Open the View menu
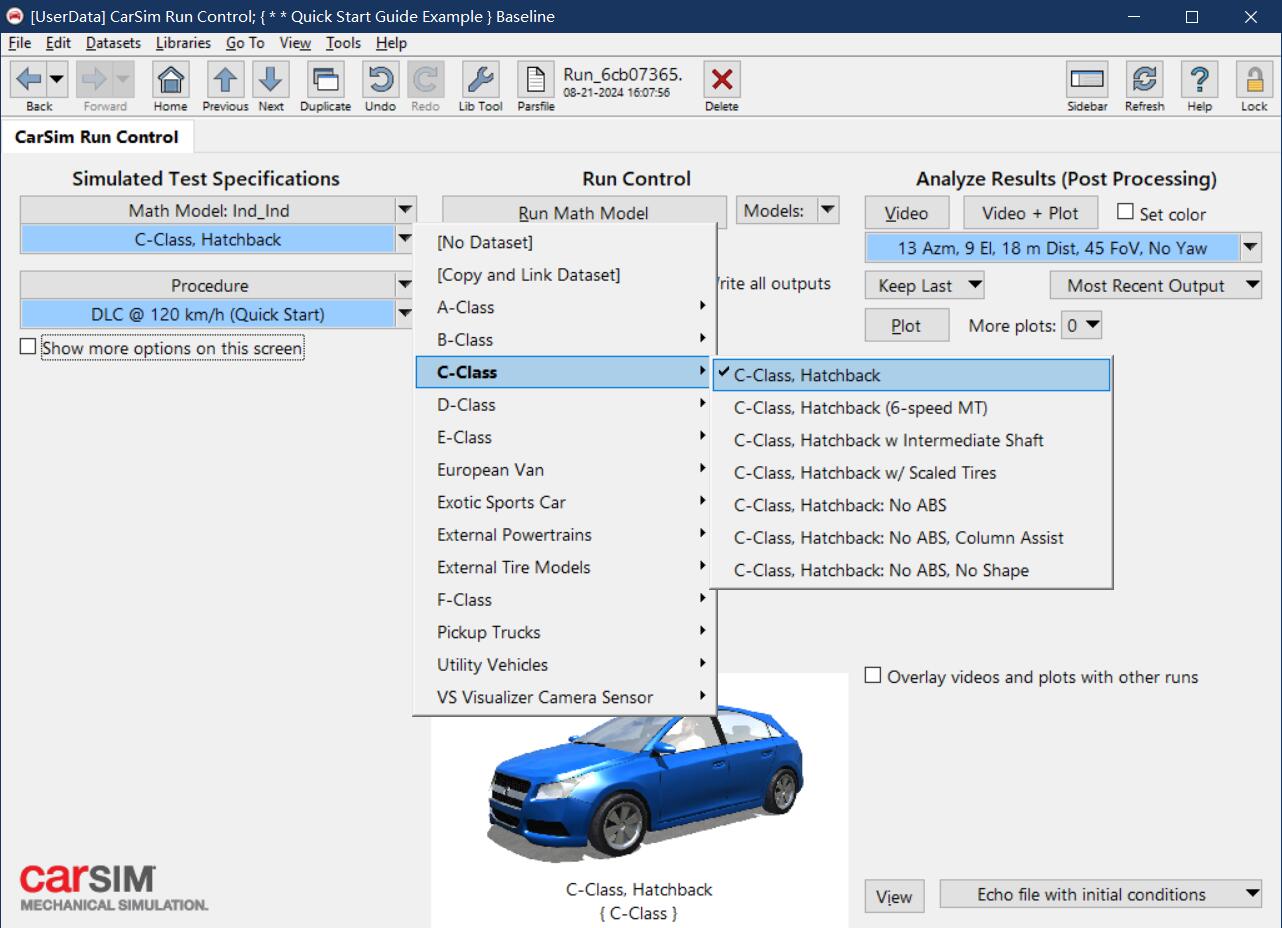This screenshot has width=1282, height=928. (295, 43)
